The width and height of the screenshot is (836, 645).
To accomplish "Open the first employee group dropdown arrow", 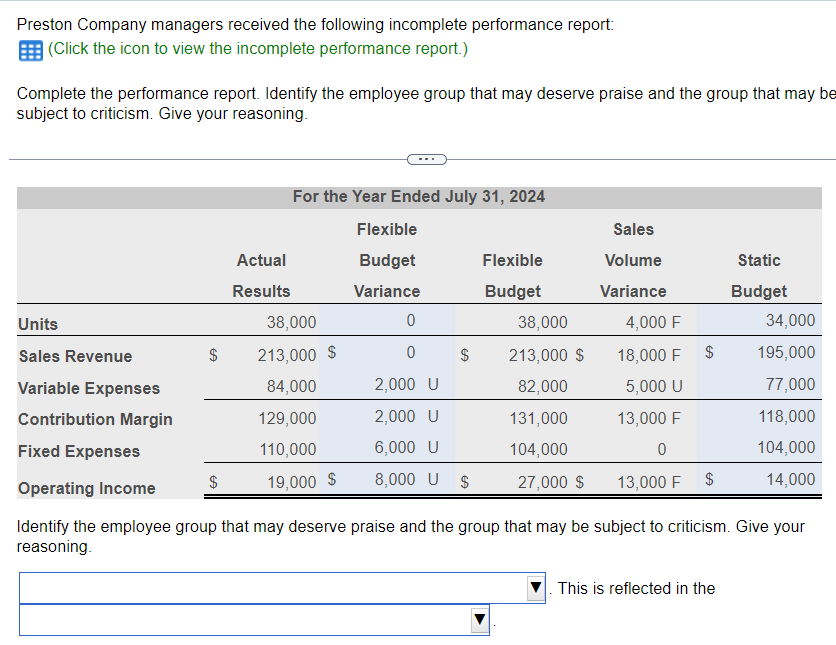I will click(x=536, y=588).
